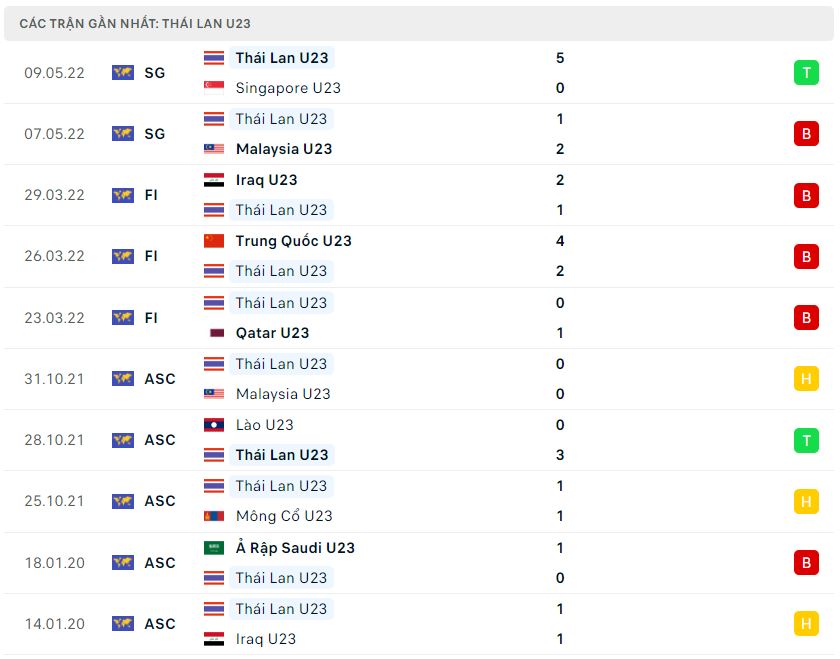The height and width of the screenshot is (659, 840).
Task: Open the Trung Quốc U23 team link
Action: [294, 241]
